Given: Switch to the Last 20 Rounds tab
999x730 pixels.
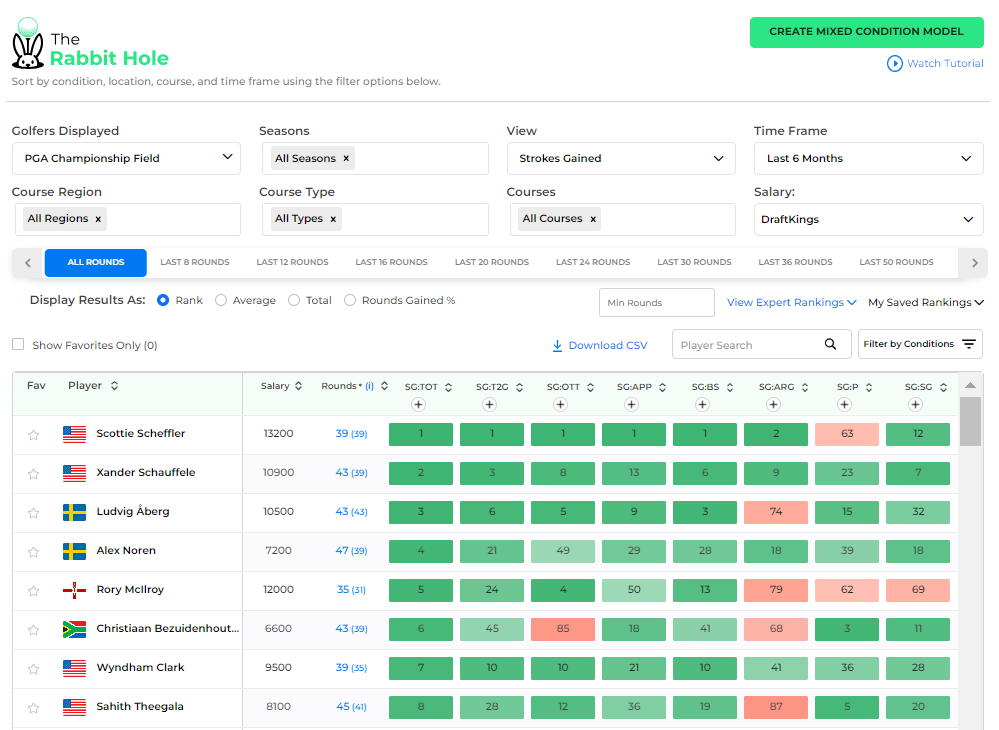Looking at the screenshot, I should [492, 262].
